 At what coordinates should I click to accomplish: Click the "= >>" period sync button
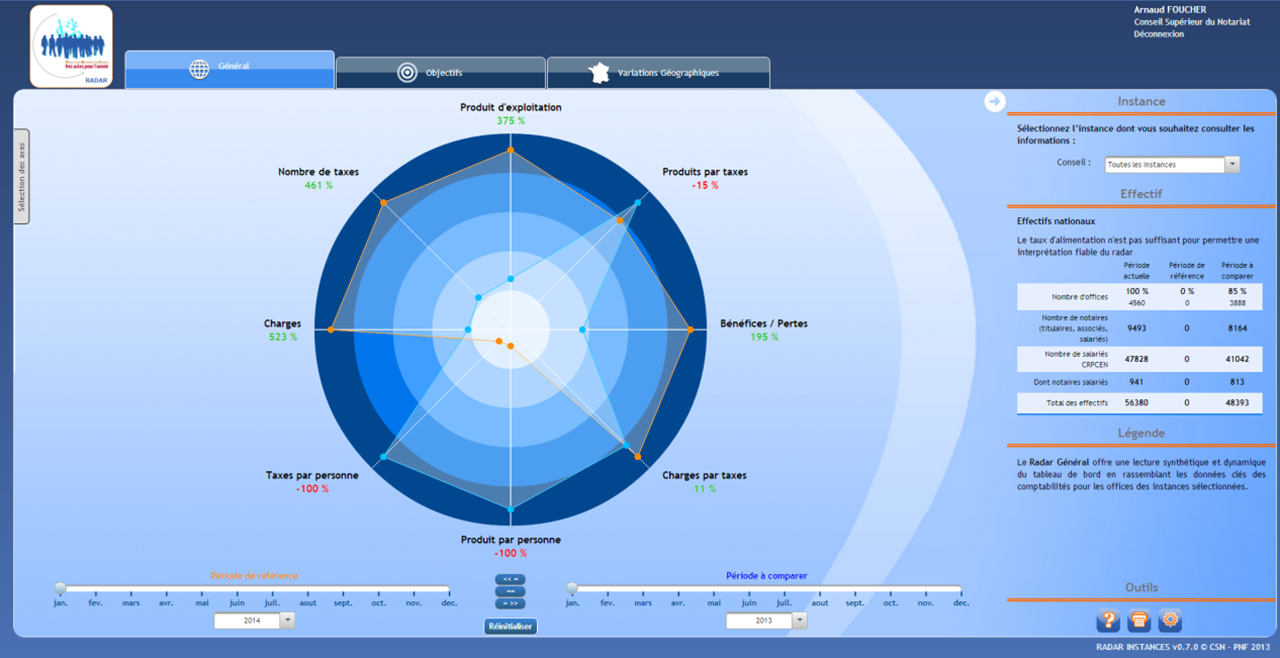510,603
